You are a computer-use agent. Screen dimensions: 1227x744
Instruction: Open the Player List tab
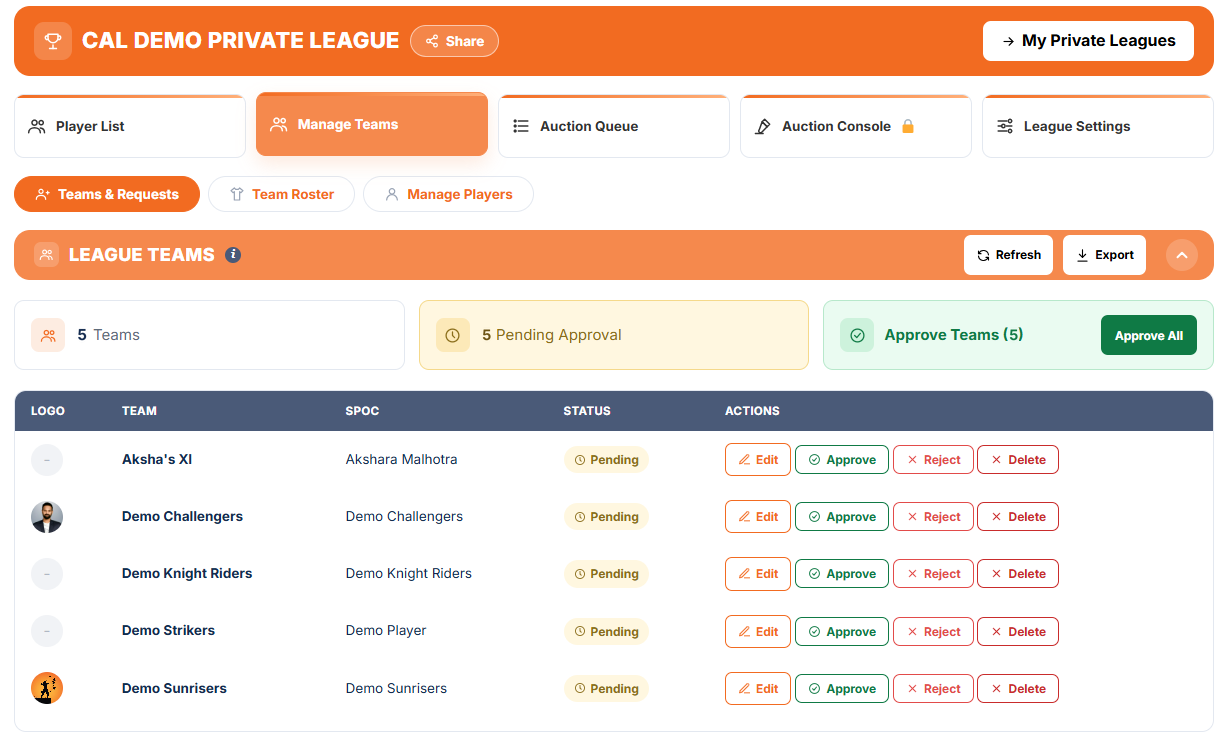pyautogui.click(x=130, y=126)
